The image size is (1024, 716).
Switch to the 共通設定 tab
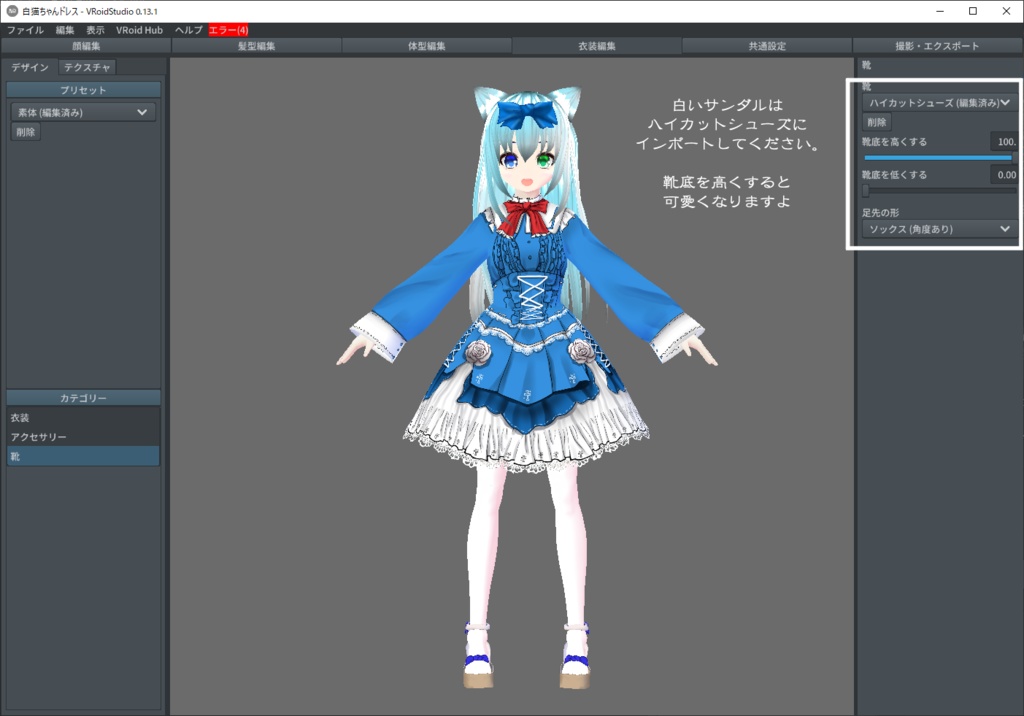pyautogui.click(x=766, y=46)
